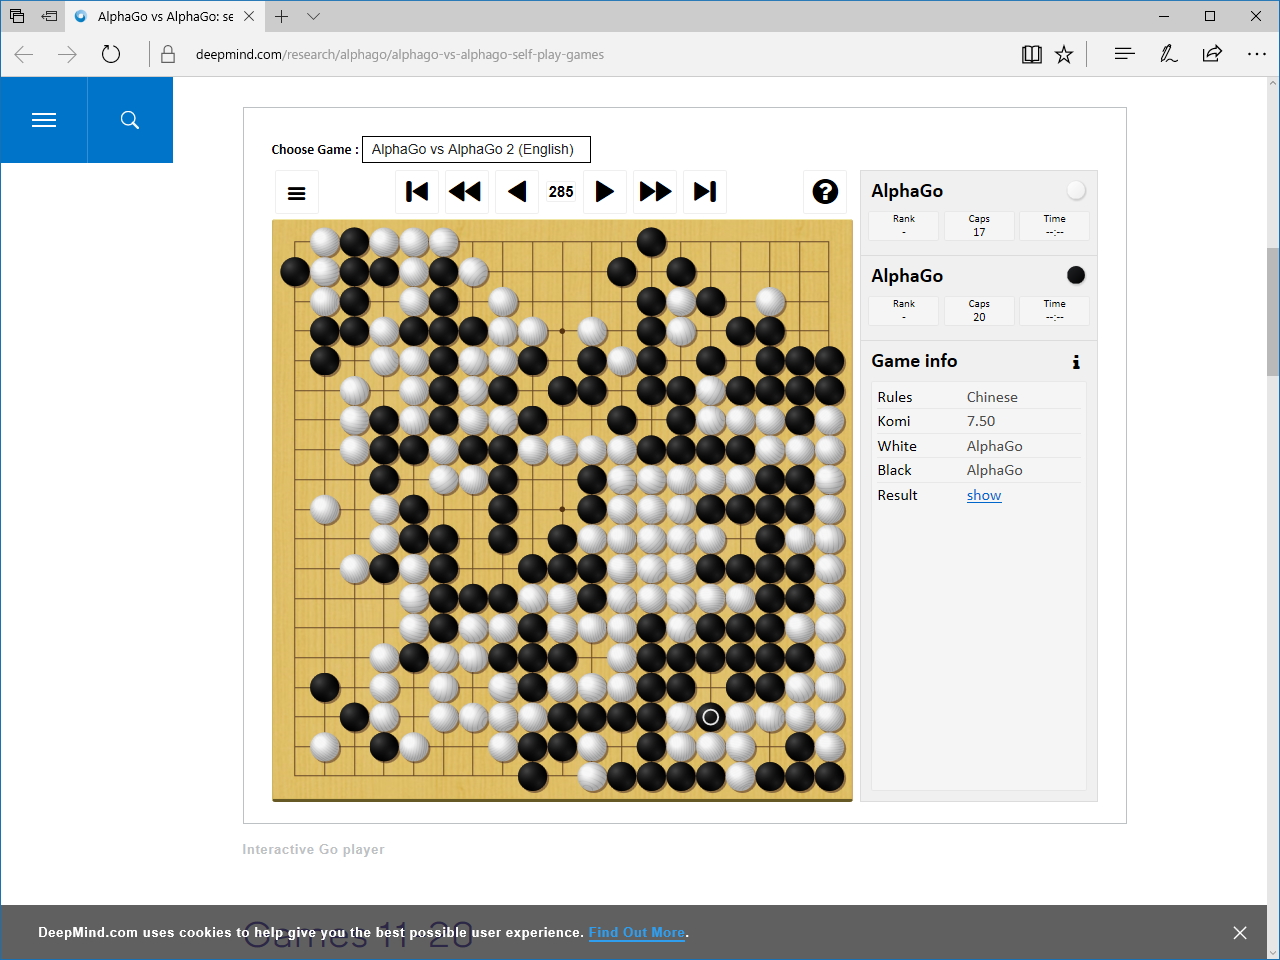Open the site search magnifier
This screenshot has height=960, width=1280.
(x=130, y=120)
